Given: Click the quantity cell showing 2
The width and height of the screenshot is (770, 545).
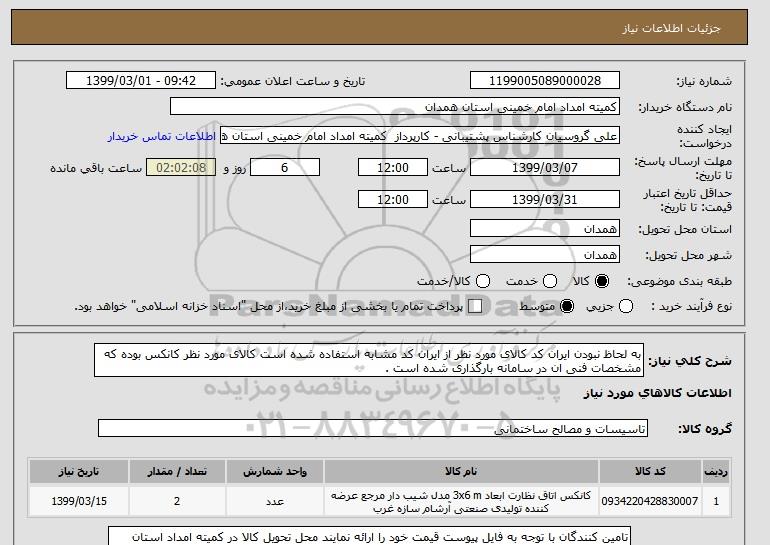Looking at the screenshot, I should 177,501.
